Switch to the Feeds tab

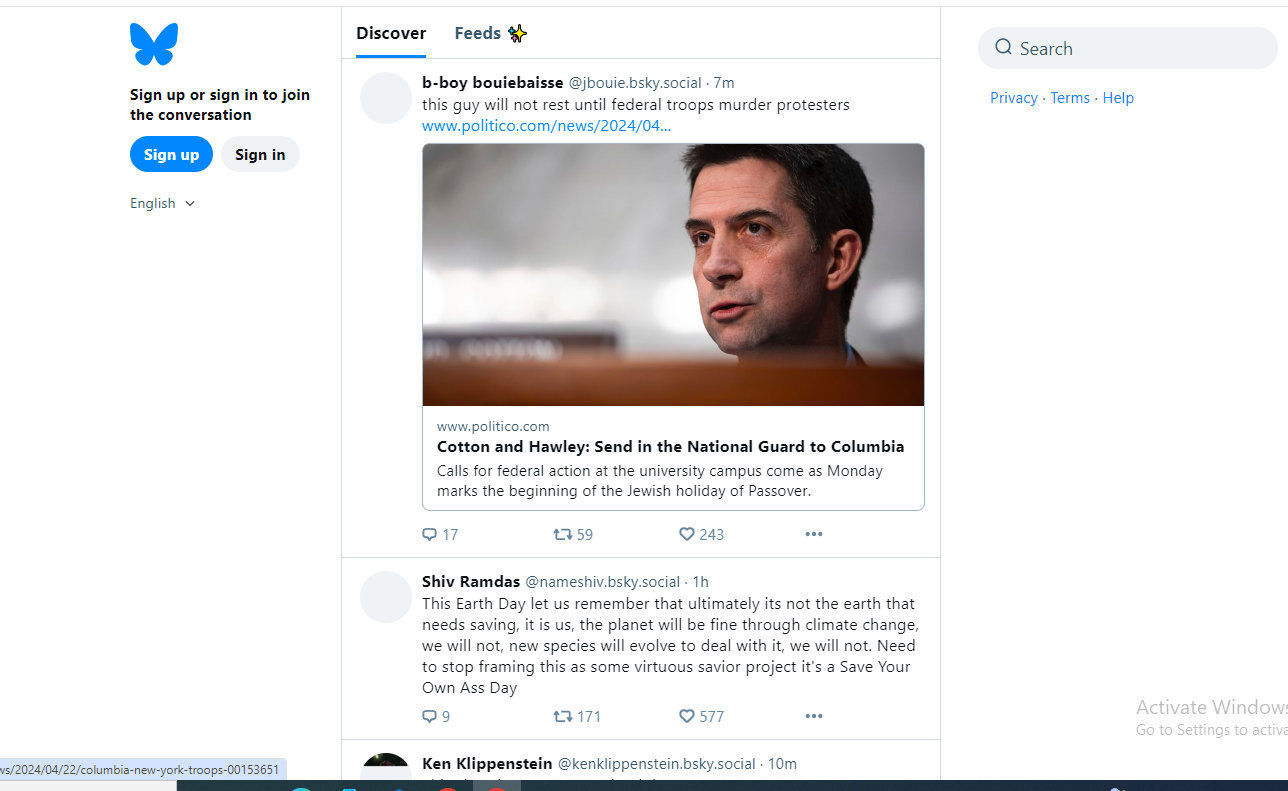coord(489,33)
